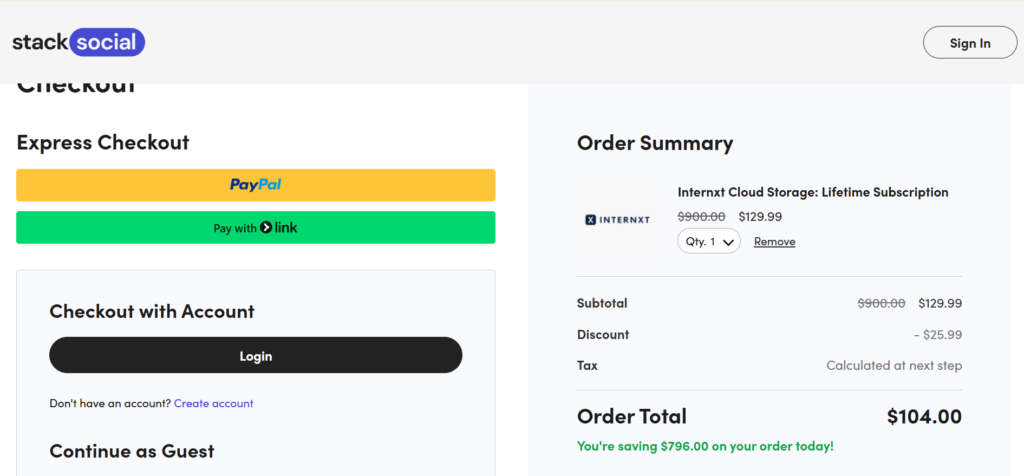
Task: Click the Discount label in the summary
Action: pyautogui.click(x=603, y=335)
